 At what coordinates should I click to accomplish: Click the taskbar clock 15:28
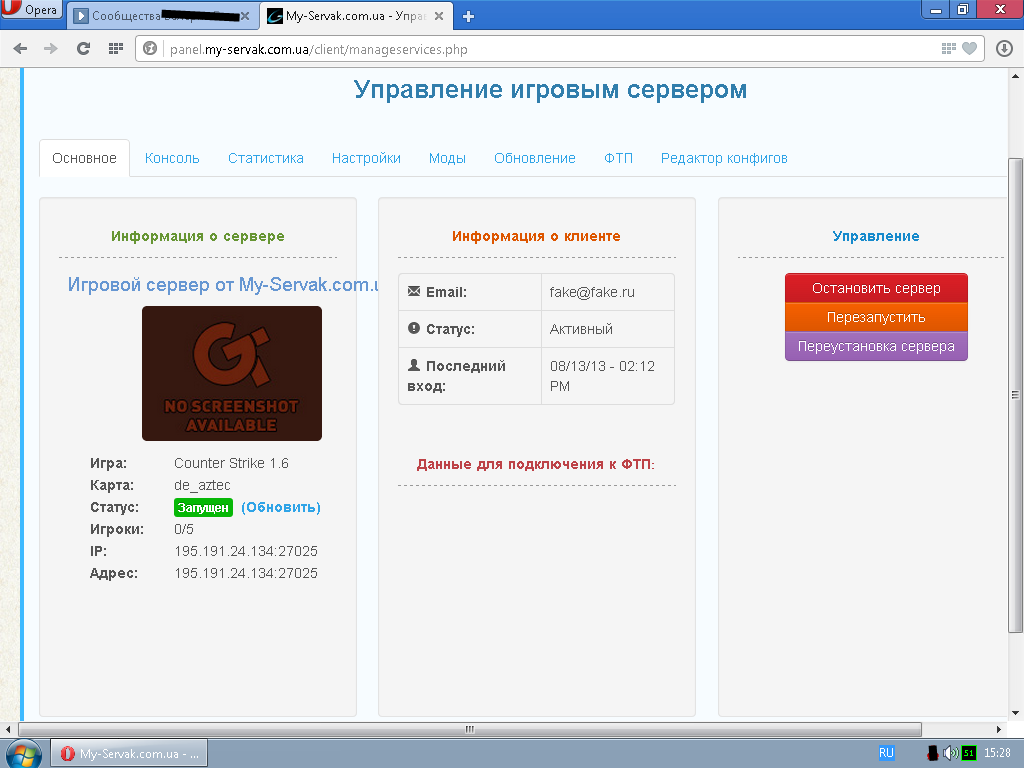point(997,753)
